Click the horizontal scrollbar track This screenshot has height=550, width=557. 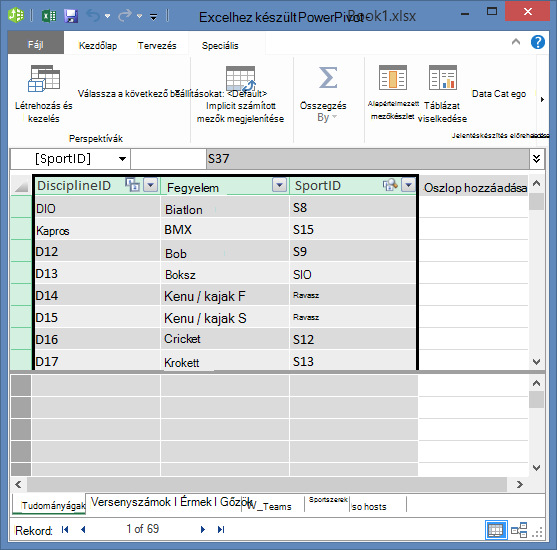[x=267, y=484]
